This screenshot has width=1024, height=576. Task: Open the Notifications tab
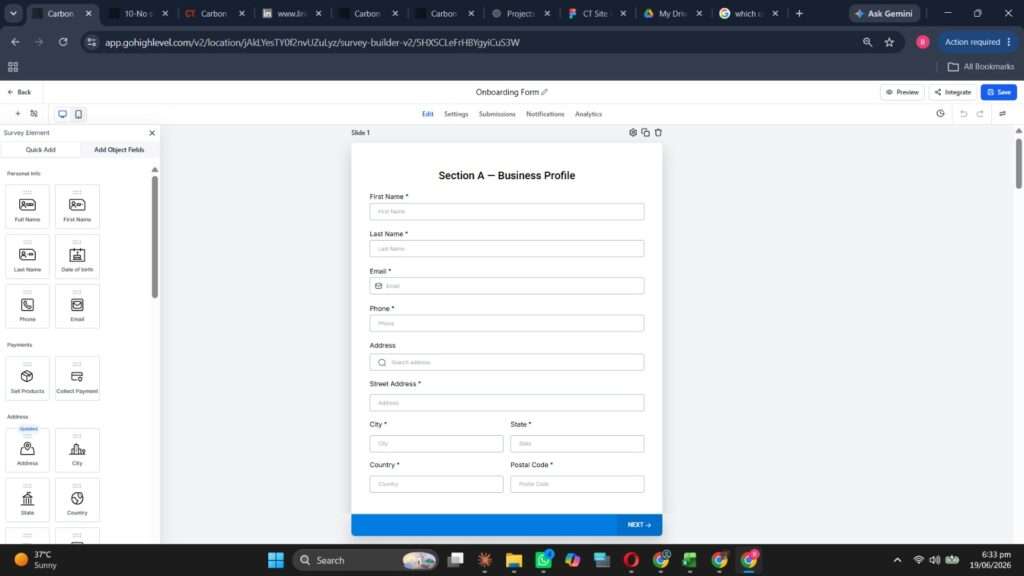545,114
